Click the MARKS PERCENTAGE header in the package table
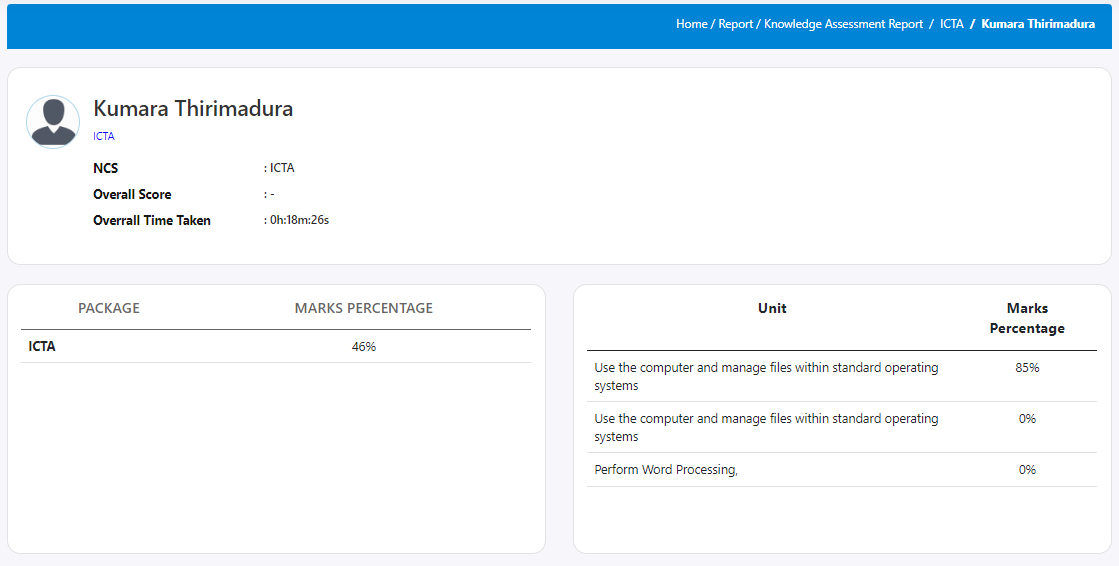 tap(364, 308)
